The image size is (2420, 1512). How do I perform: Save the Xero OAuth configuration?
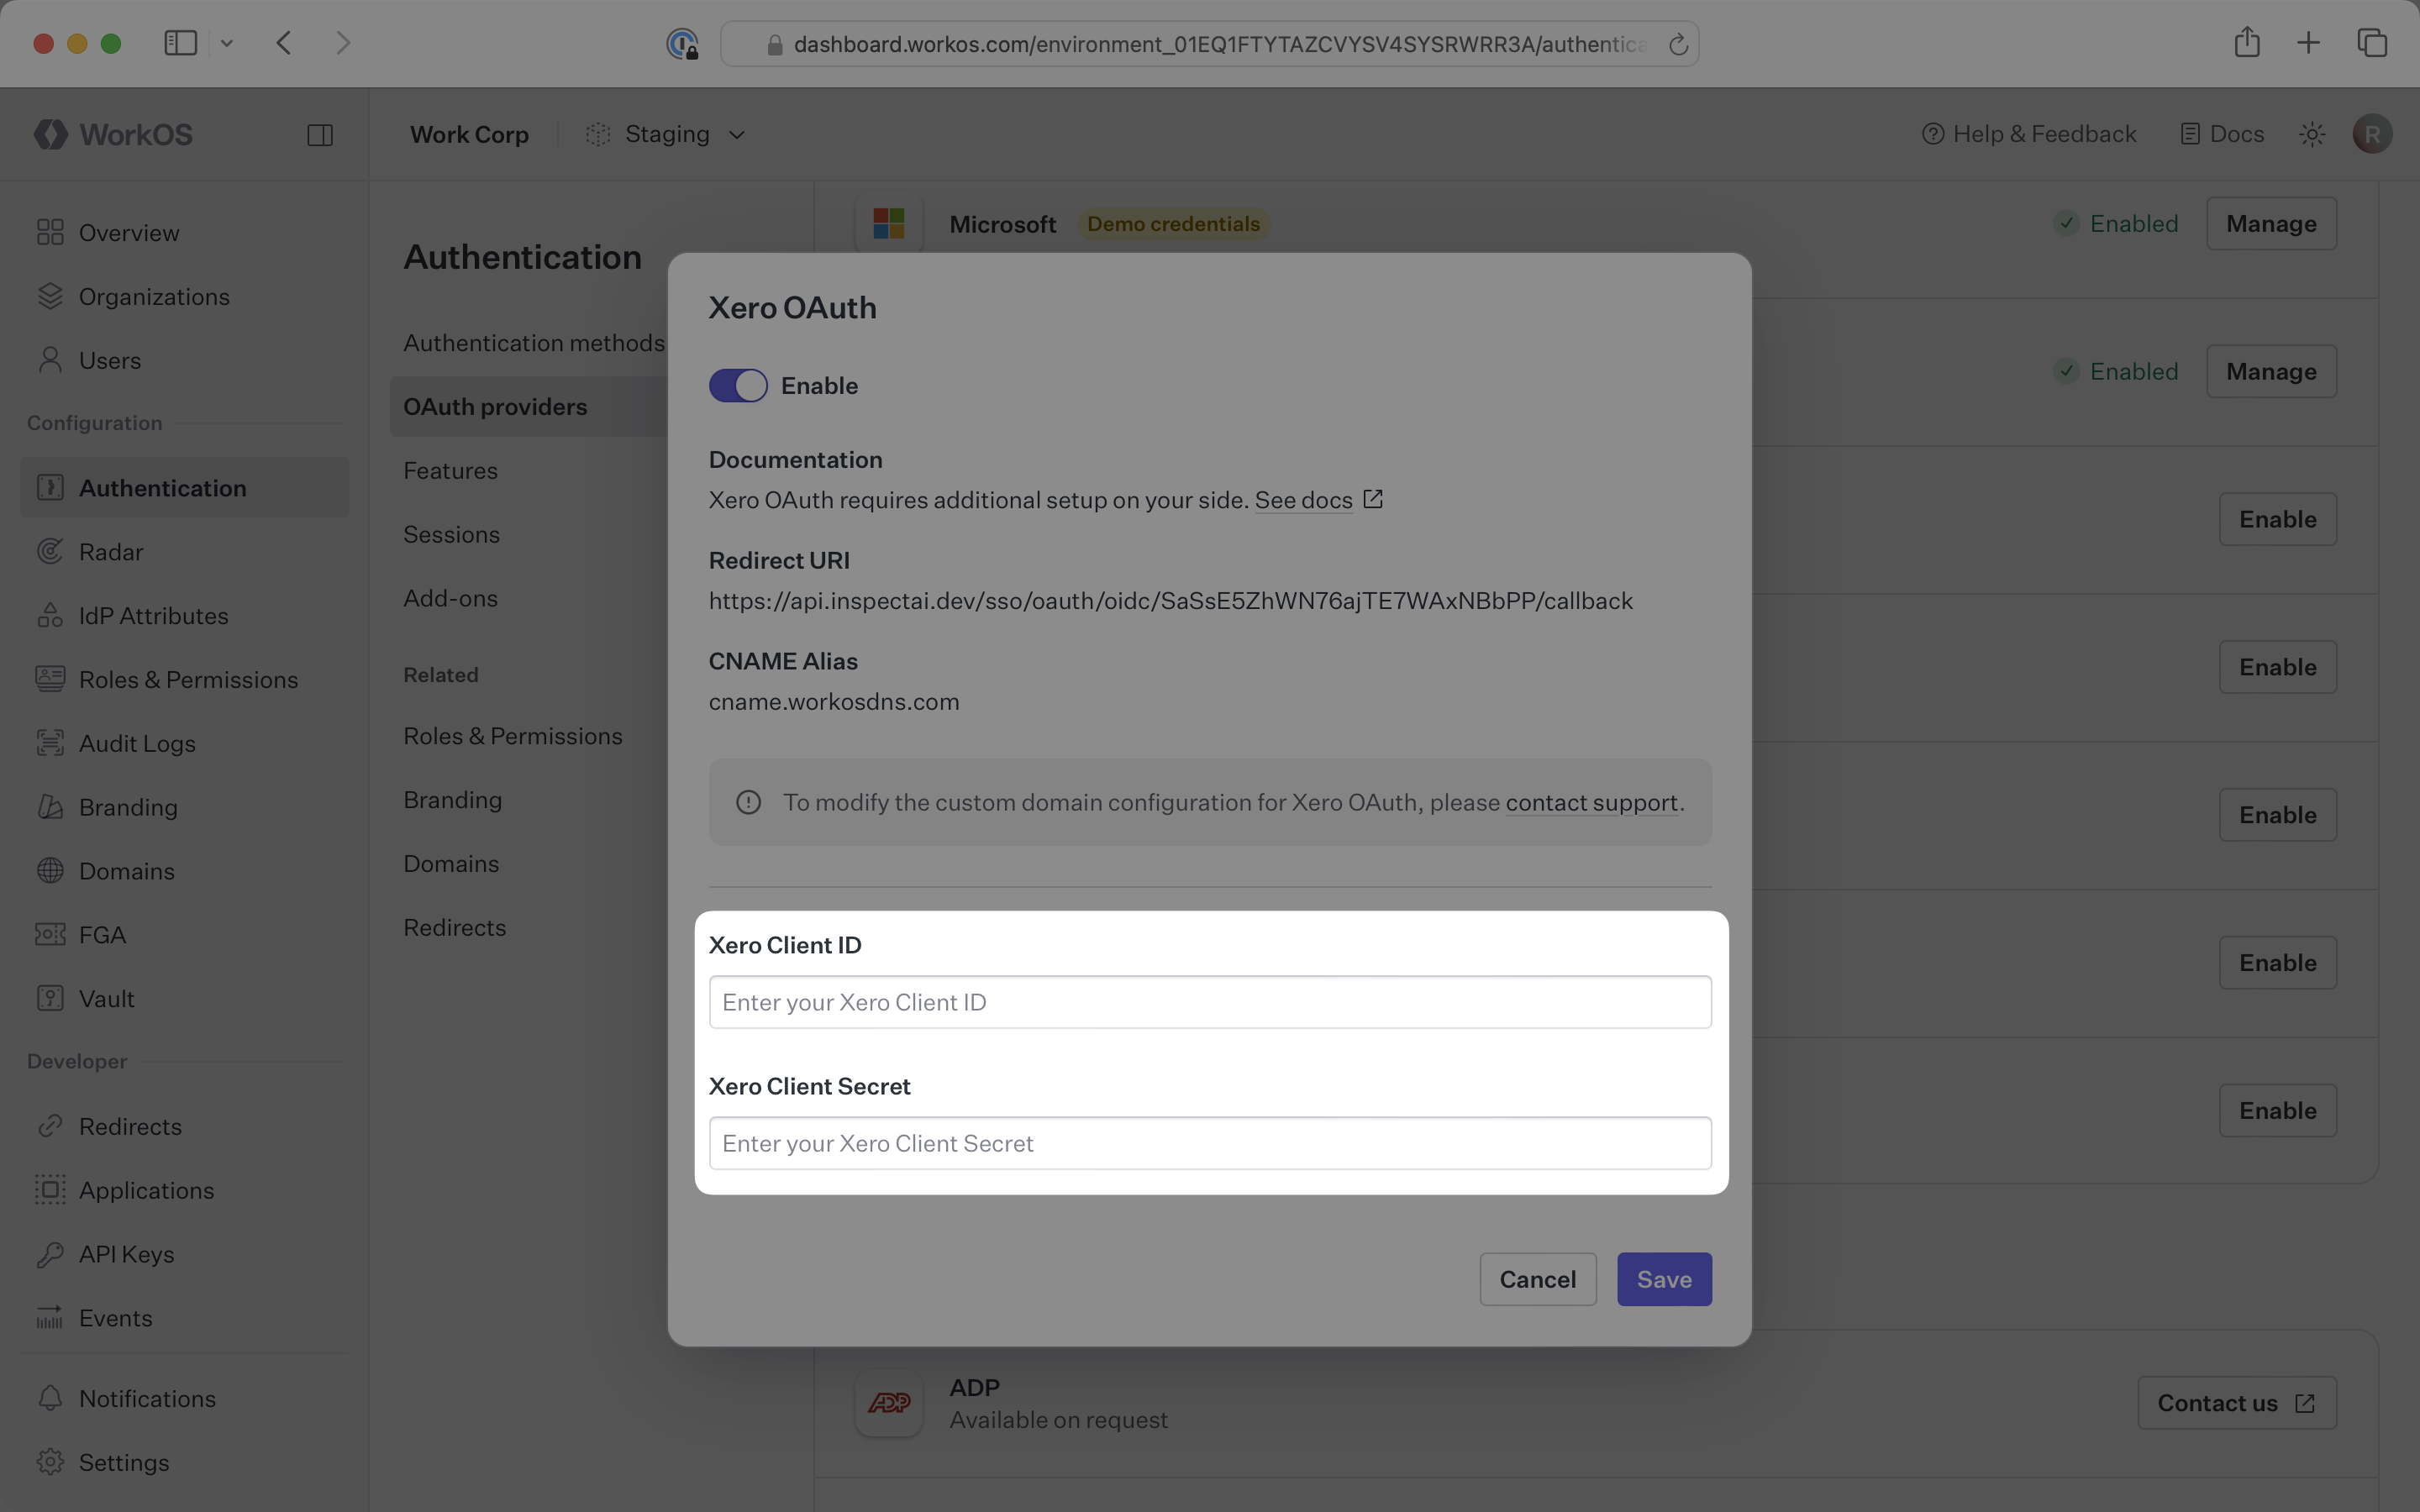pyautogui.click(x=1662, y=1279)
